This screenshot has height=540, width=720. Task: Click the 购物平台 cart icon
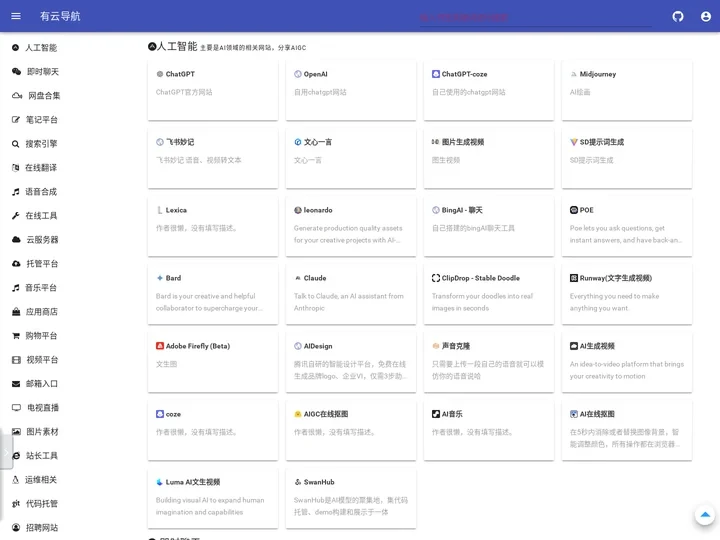tap(16, 336)
